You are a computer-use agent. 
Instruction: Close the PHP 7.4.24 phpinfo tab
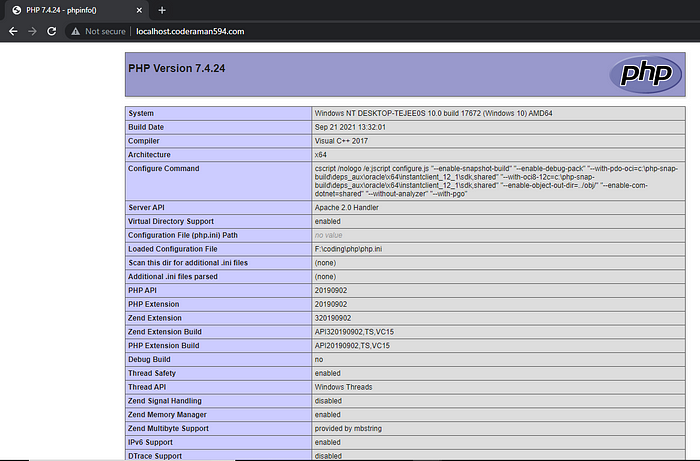[139, 10]
